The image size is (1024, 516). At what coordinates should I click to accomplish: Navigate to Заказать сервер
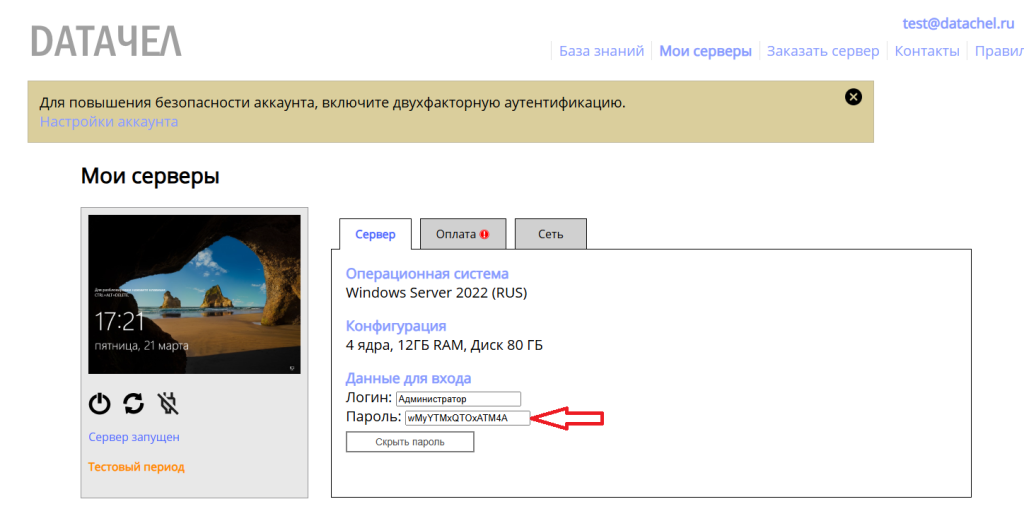(x=823, y=51)
